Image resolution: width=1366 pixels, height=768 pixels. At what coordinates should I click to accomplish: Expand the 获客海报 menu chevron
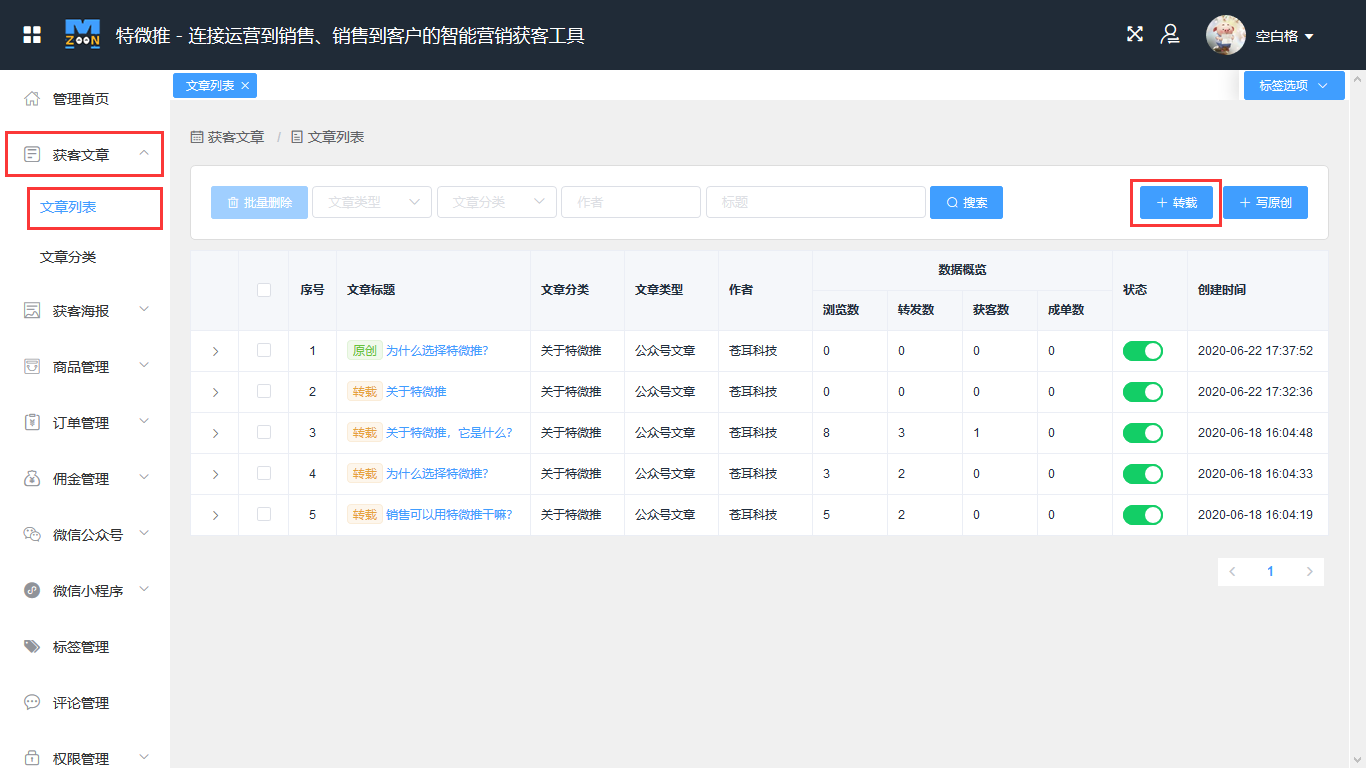click(x=144, y=310)
